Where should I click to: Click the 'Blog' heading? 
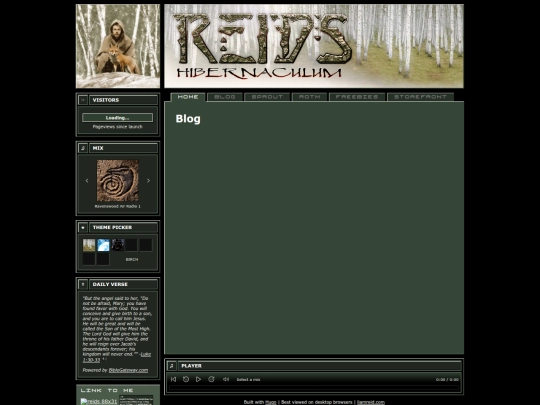188,118
